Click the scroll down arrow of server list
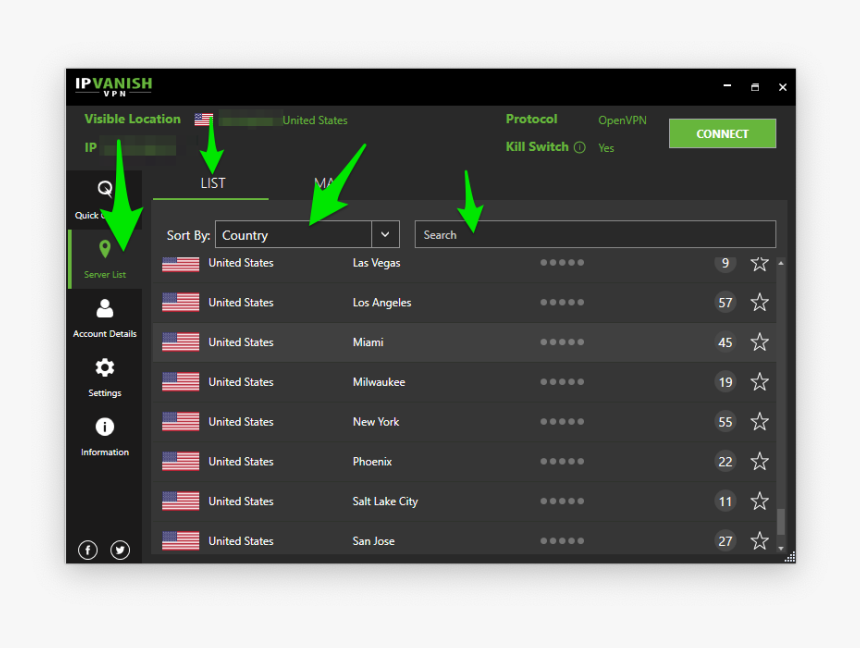 (x=781, y=548)
